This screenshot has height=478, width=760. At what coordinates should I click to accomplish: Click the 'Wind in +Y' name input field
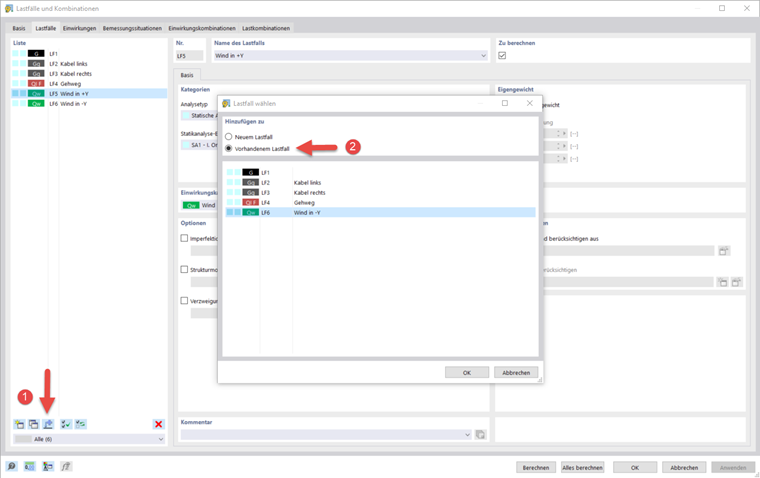350,56
